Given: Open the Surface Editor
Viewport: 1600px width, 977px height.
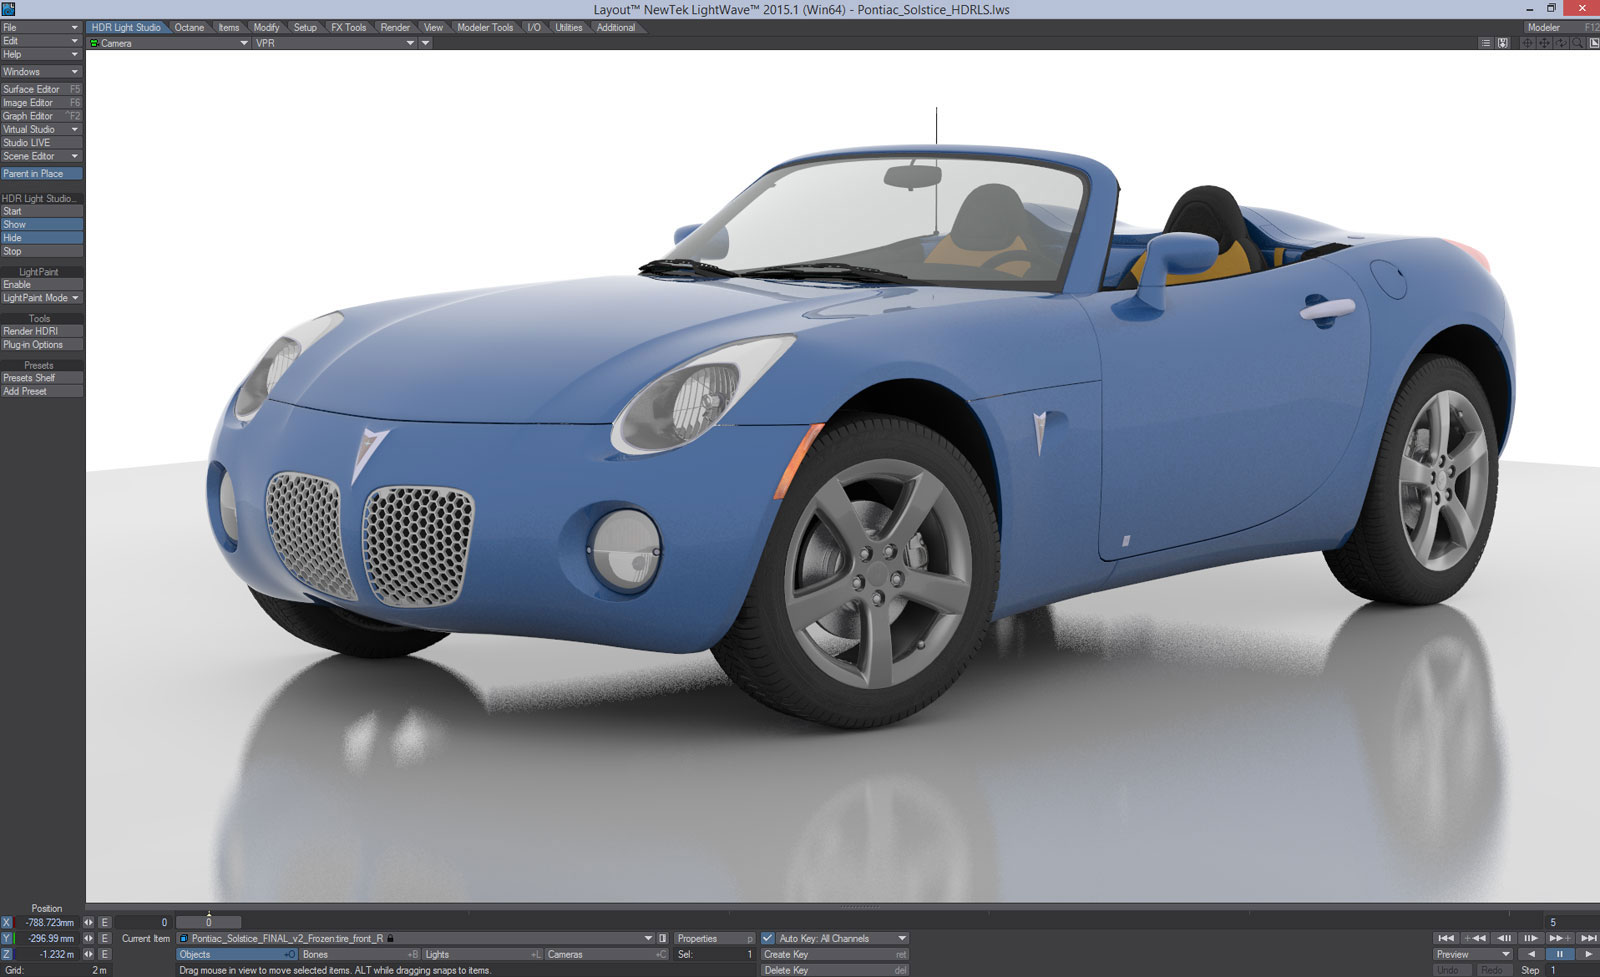Looking at the screenshot, I should click(x=41, y=89).
